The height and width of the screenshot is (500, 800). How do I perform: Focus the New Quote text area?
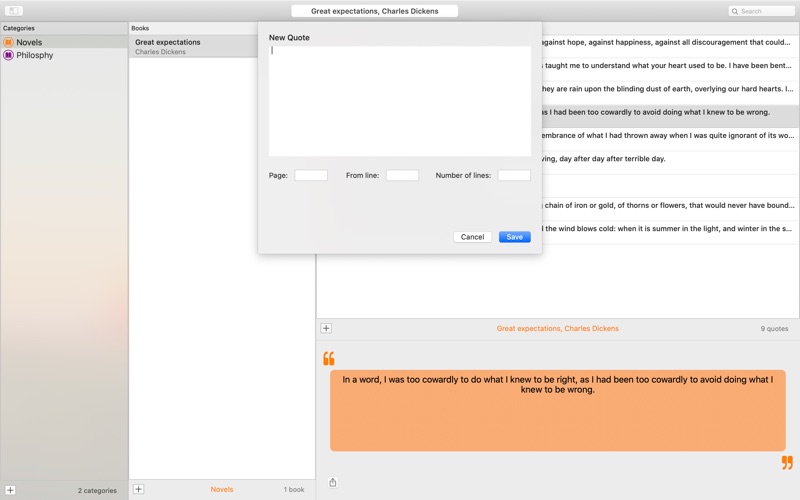click(x=399, y=100)
